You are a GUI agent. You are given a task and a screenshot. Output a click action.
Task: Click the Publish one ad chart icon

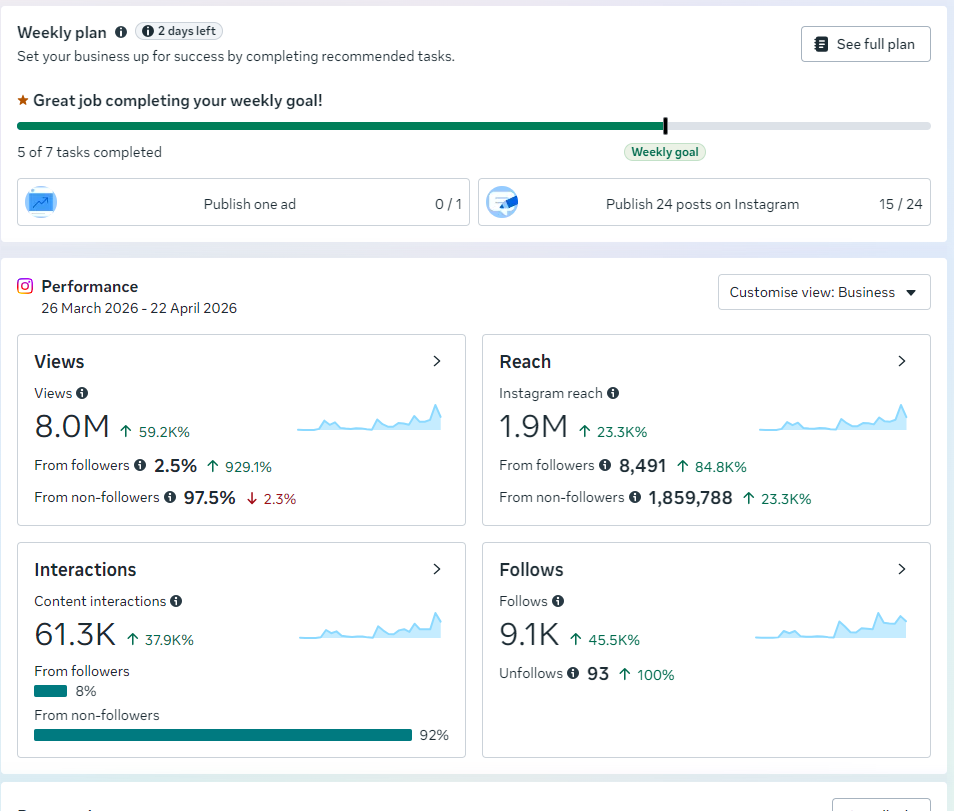pyautogui.click(x=41, y=203)
